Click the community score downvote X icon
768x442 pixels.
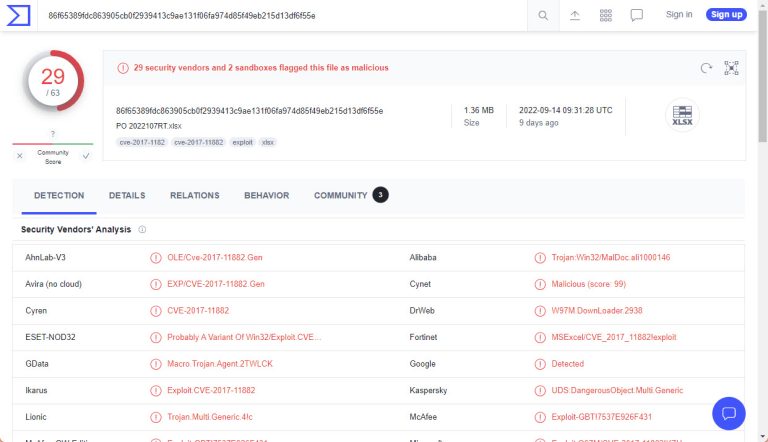pyautogui.click(x=20, y=156)
